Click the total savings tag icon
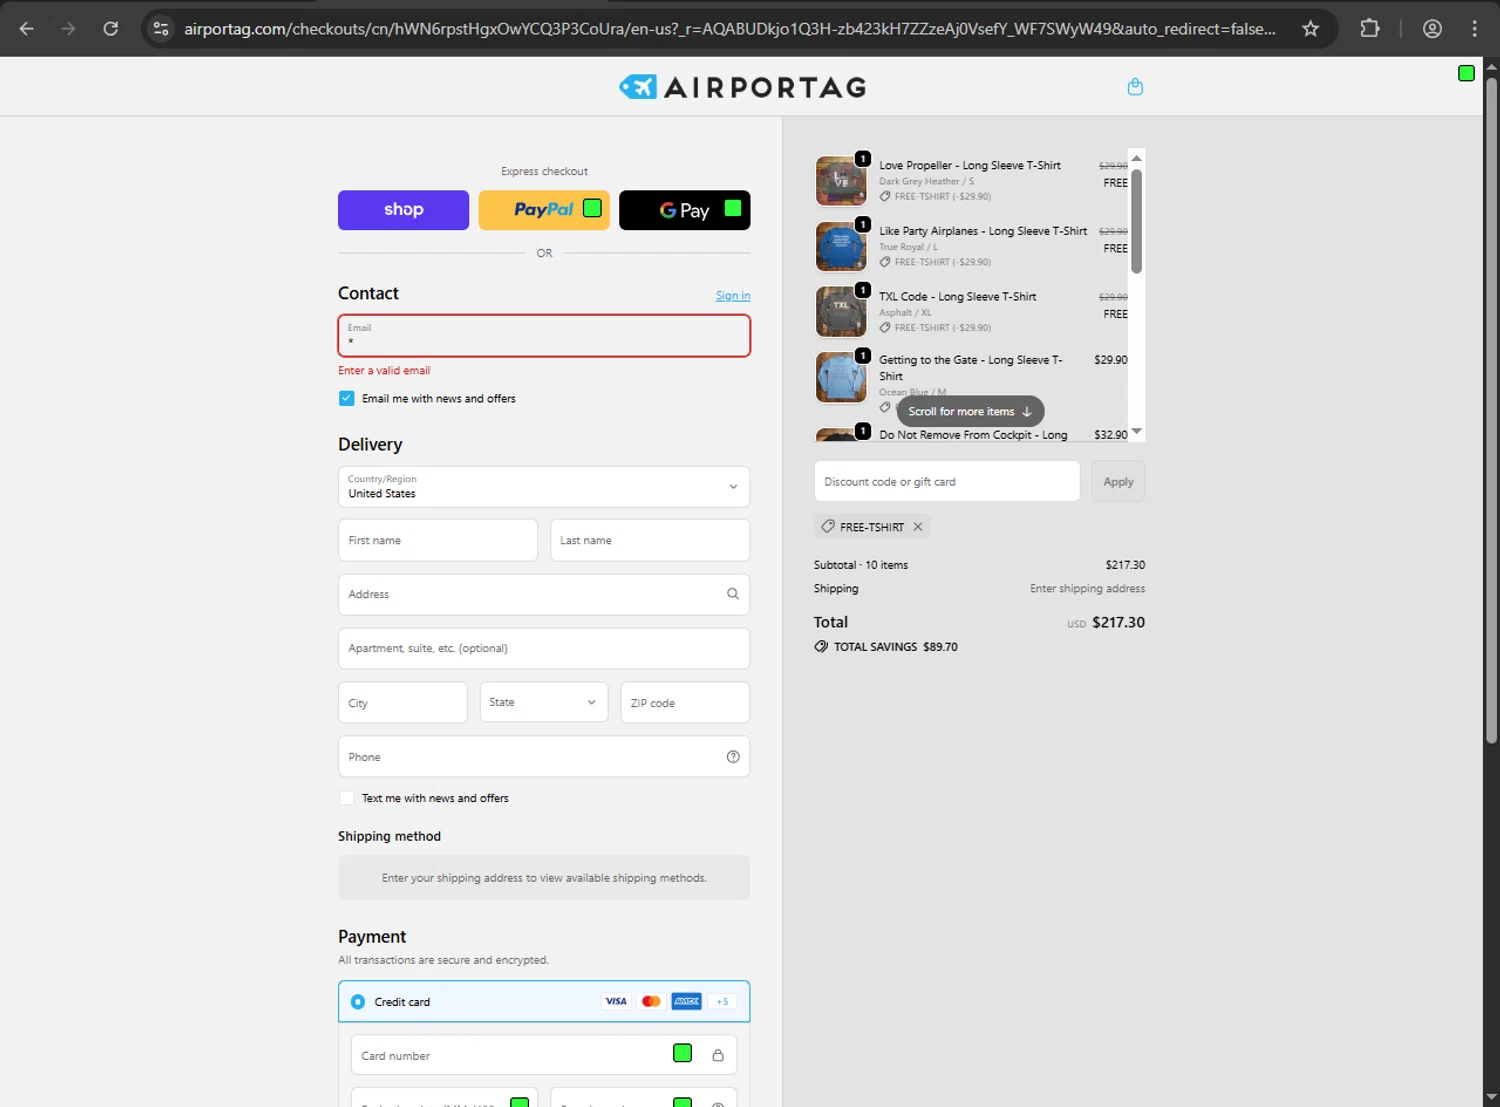This screenshot has height=1107, width=1500. [821, 647]
